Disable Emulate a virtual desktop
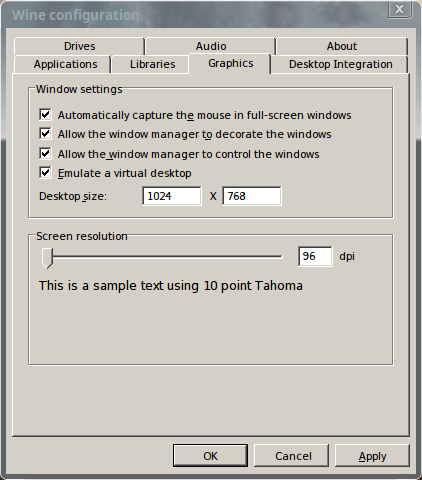 click(x=45, y=173)
